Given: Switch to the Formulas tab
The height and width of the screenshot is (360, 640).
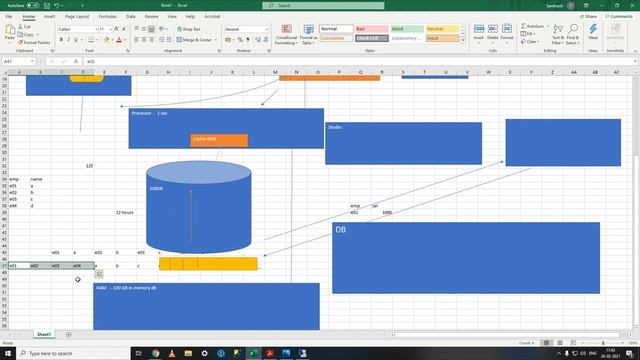Looking at the screenshot, I should click(107, 16).
